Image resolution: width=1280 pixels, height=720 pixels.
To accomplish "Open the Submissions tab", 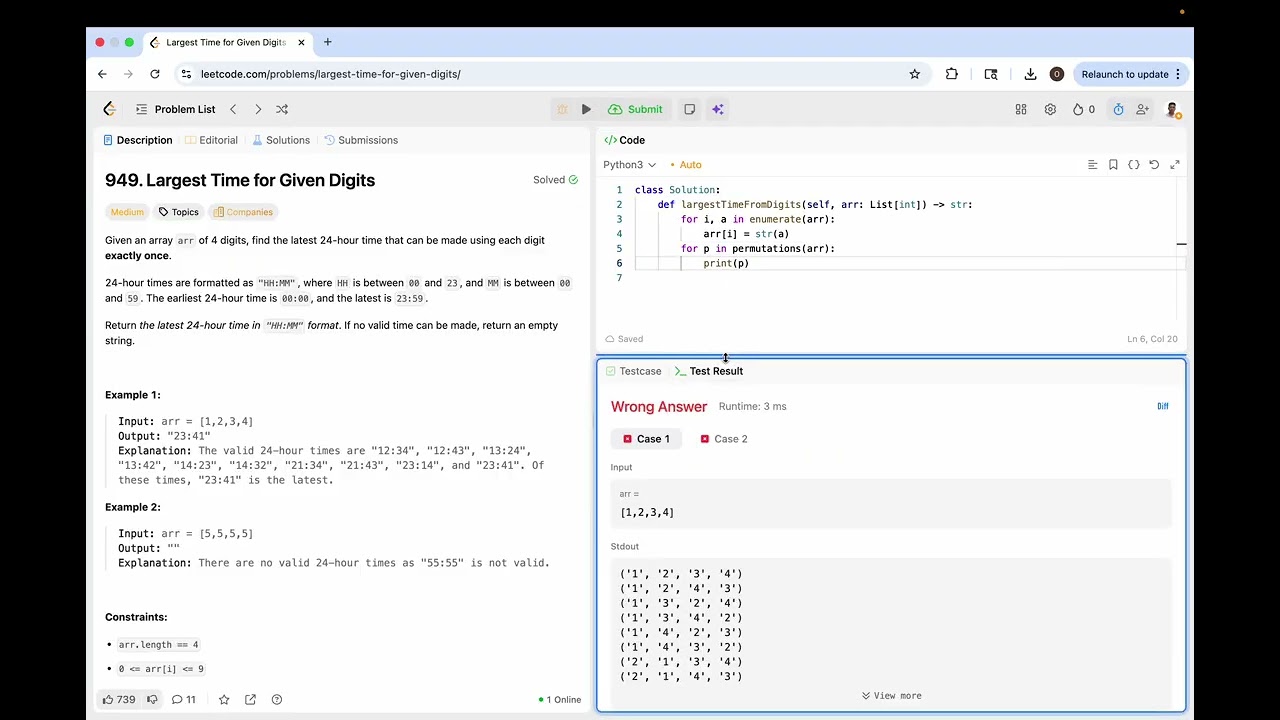I will [360, 140].
